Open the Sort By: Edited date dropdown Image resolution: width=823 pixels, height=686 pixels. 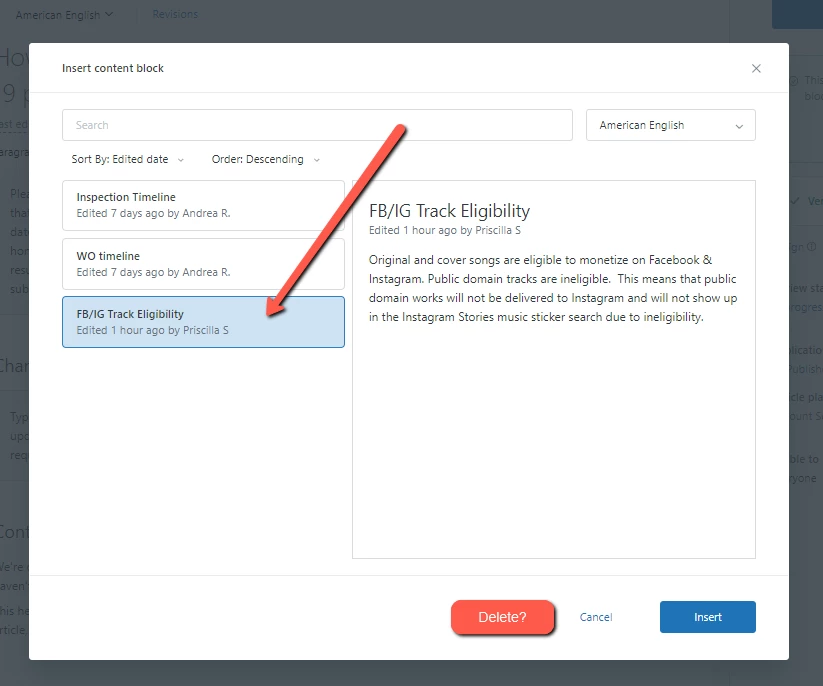[x=128, y=159]
